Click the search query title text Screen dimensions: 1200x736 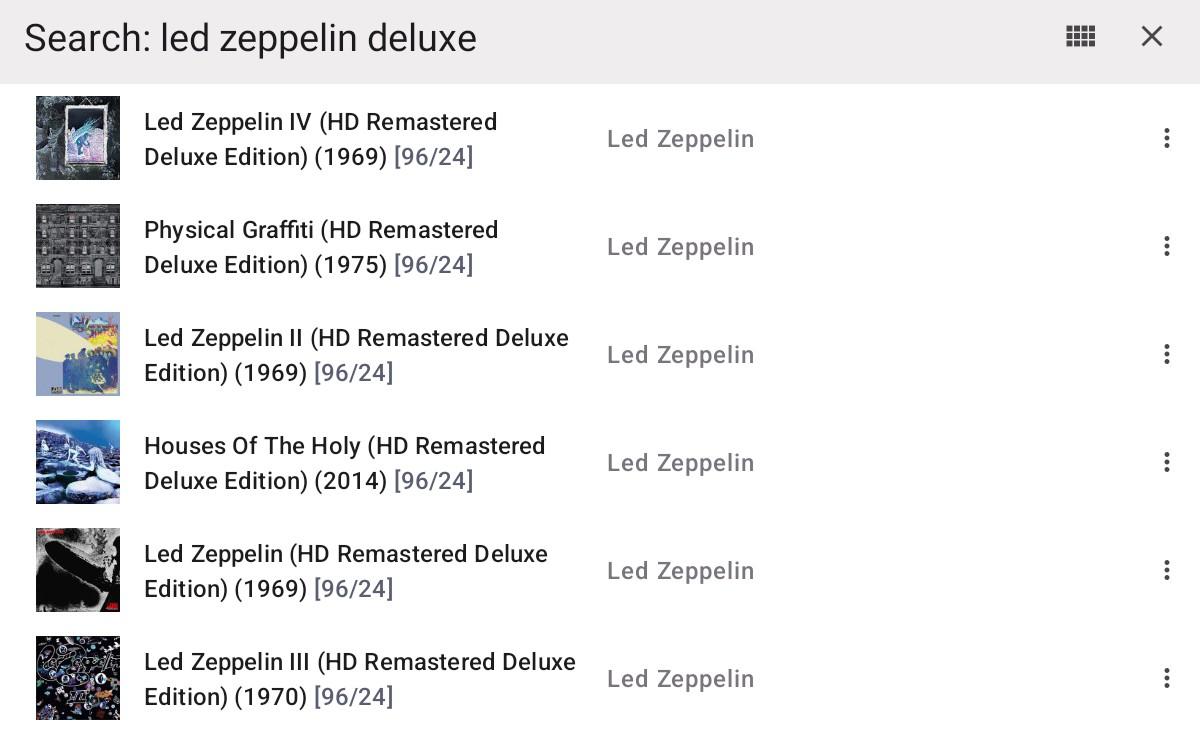pyautogui.click(x=250, y=38)
